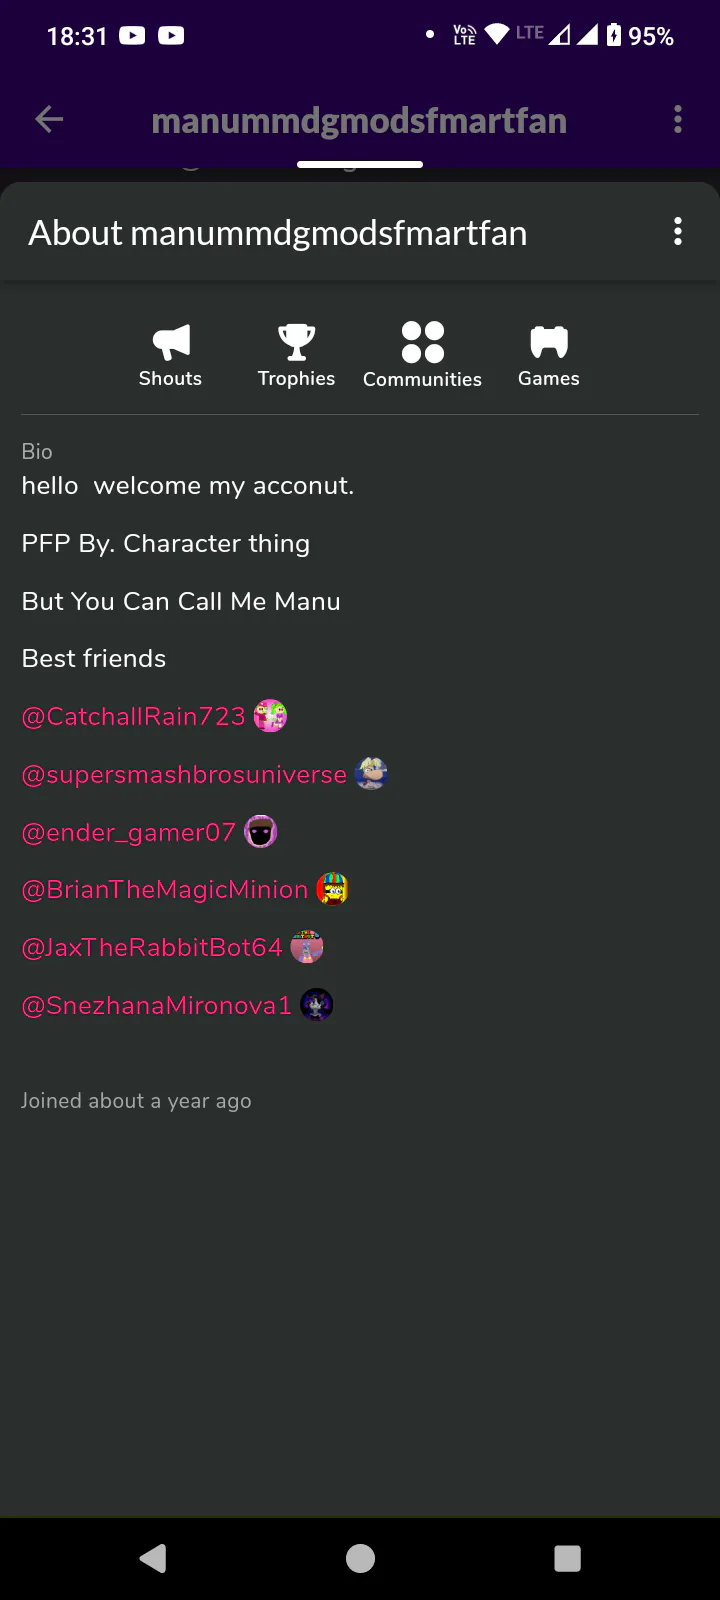
Task: Tap BrianTheMagicMinion's avatar picture
Action: 333,889
